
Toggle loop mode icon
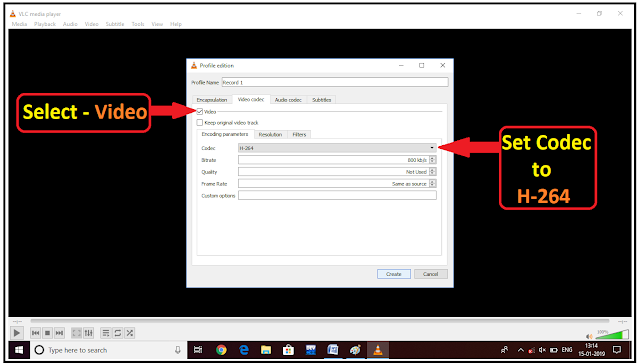coord(118,333)
